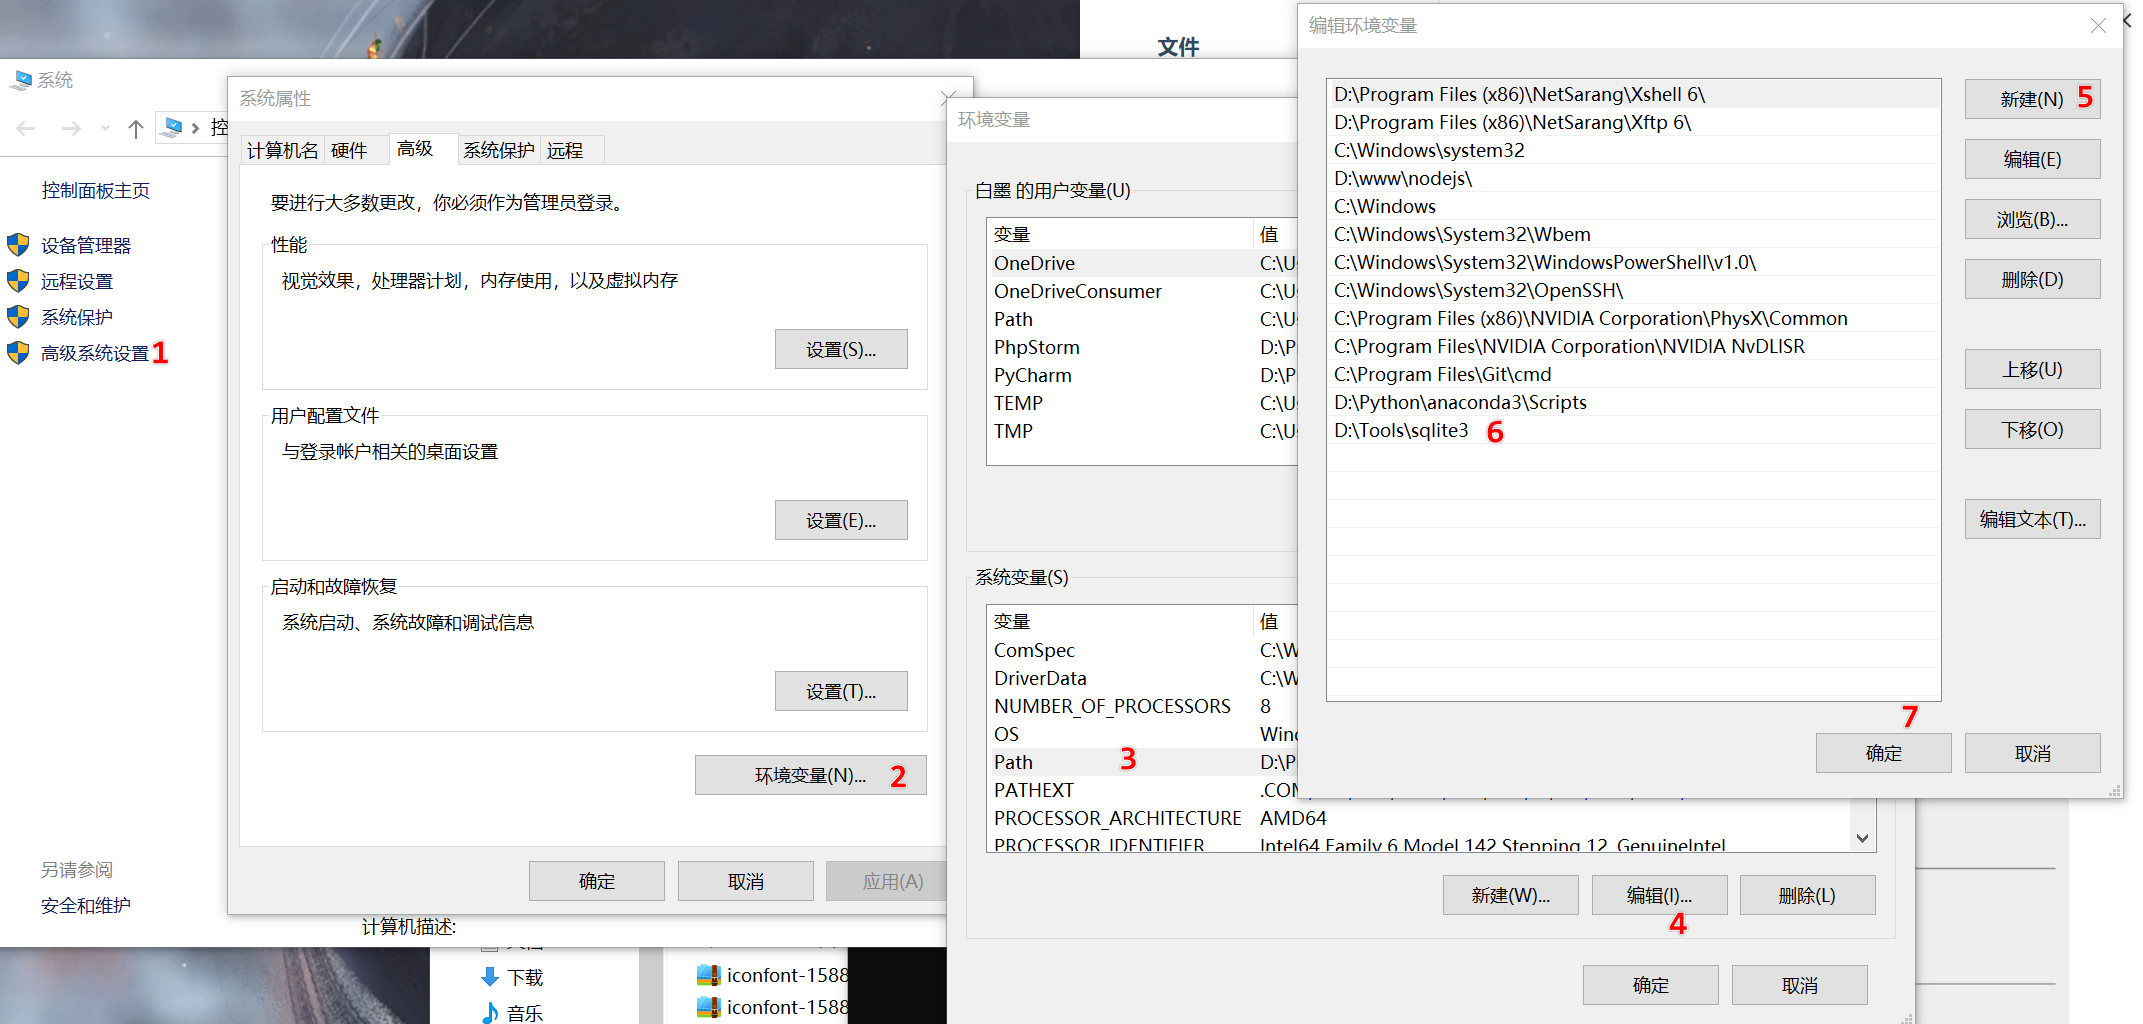Select TEMP user variable row
The image size is (2143, 1024).
[x=1142, y=403]
